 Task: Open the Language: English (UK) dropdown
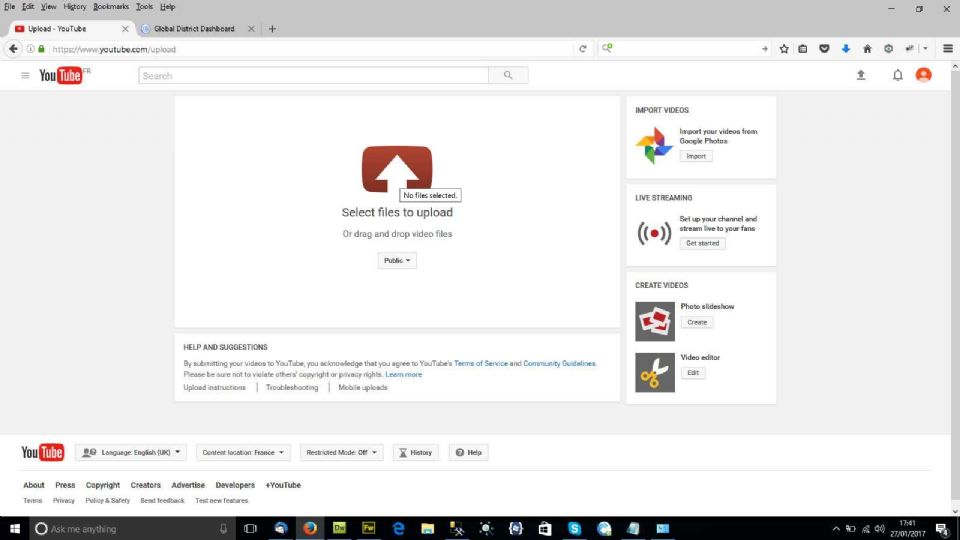click(131, 452)
